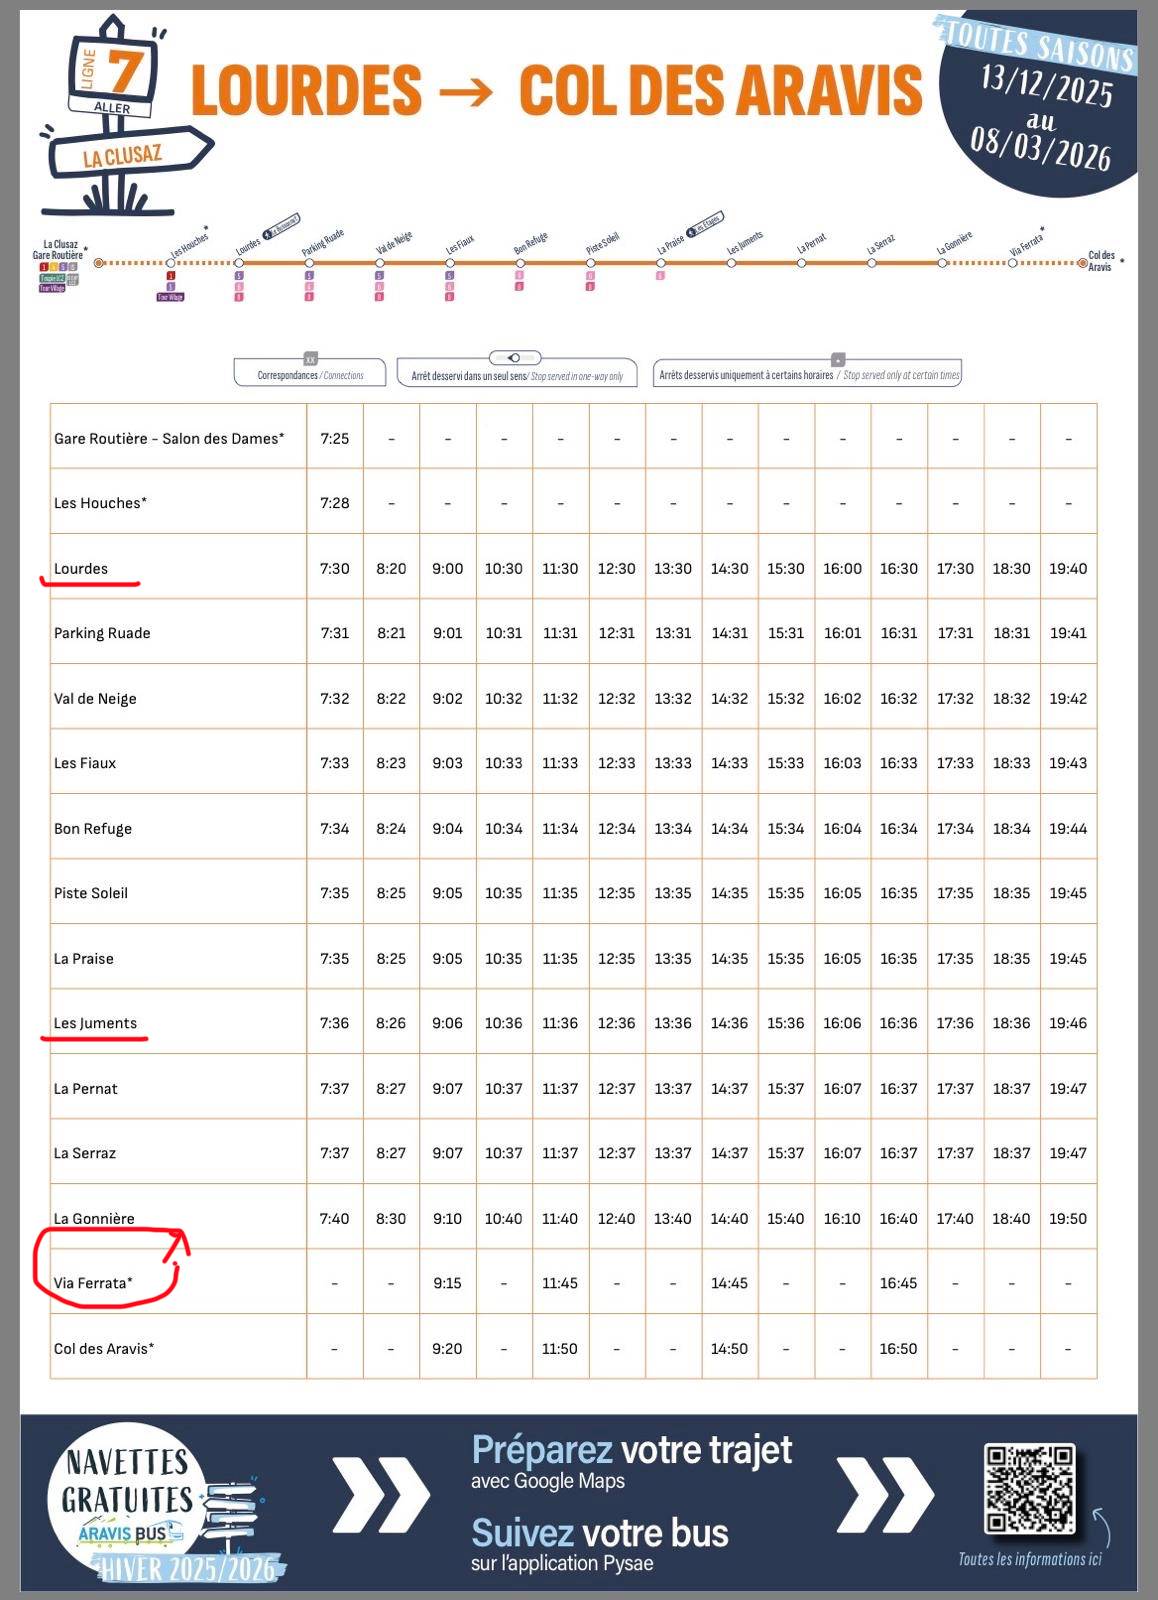Click the La Gonnière stop dot on route diagram
The width and height of the screenshot is (1158, 1600).
click(x=943, y=263)
